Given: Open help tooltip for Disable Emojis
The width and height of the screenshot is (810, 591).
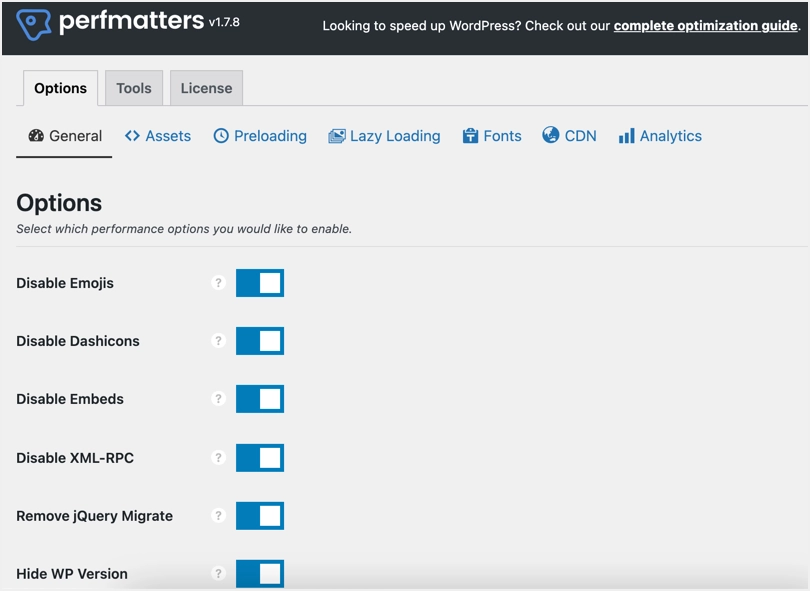Looking at the screenshot, I should click(219, 283).
